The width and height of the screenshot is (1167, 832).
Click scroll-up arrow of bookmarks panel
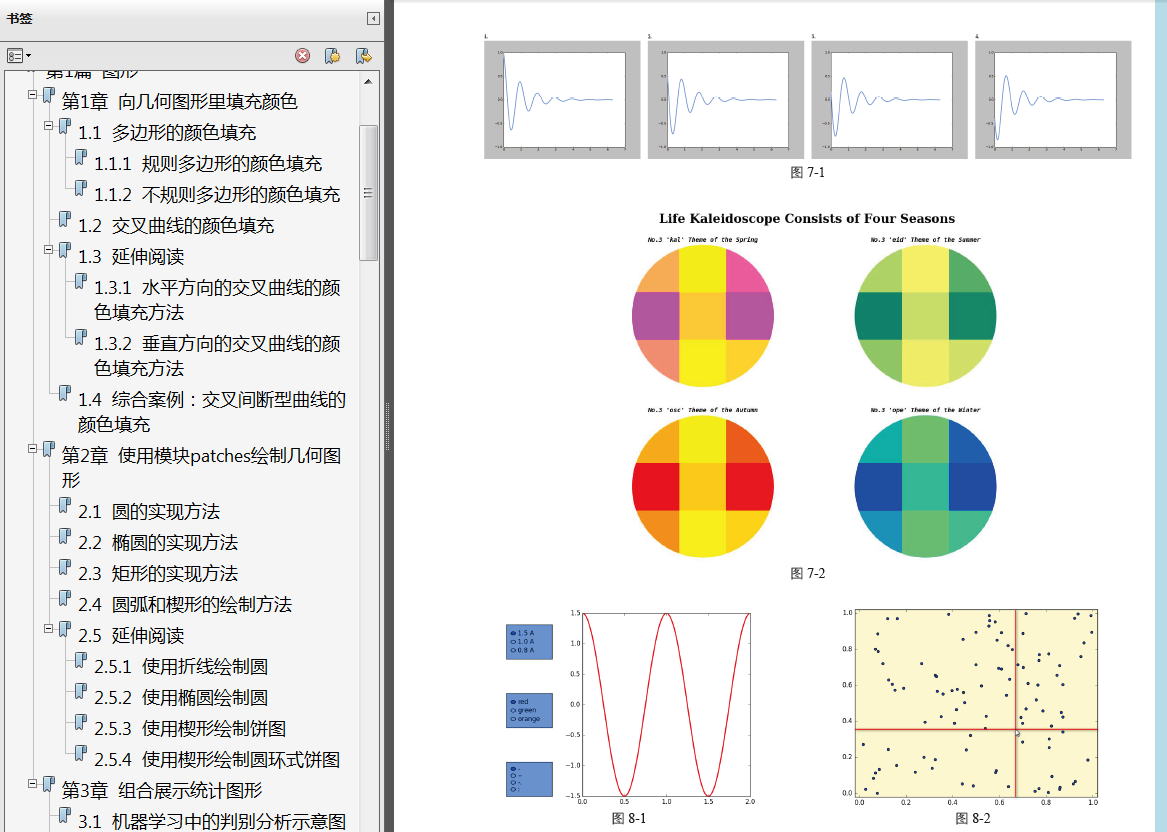(368, 81)
